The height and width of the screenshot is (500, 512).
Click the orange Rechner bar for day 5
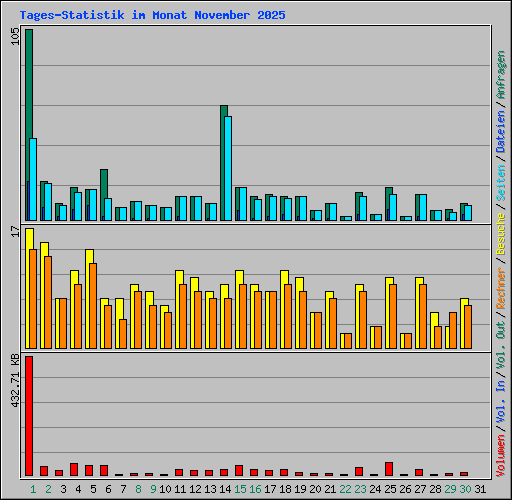tap(93, 306)
